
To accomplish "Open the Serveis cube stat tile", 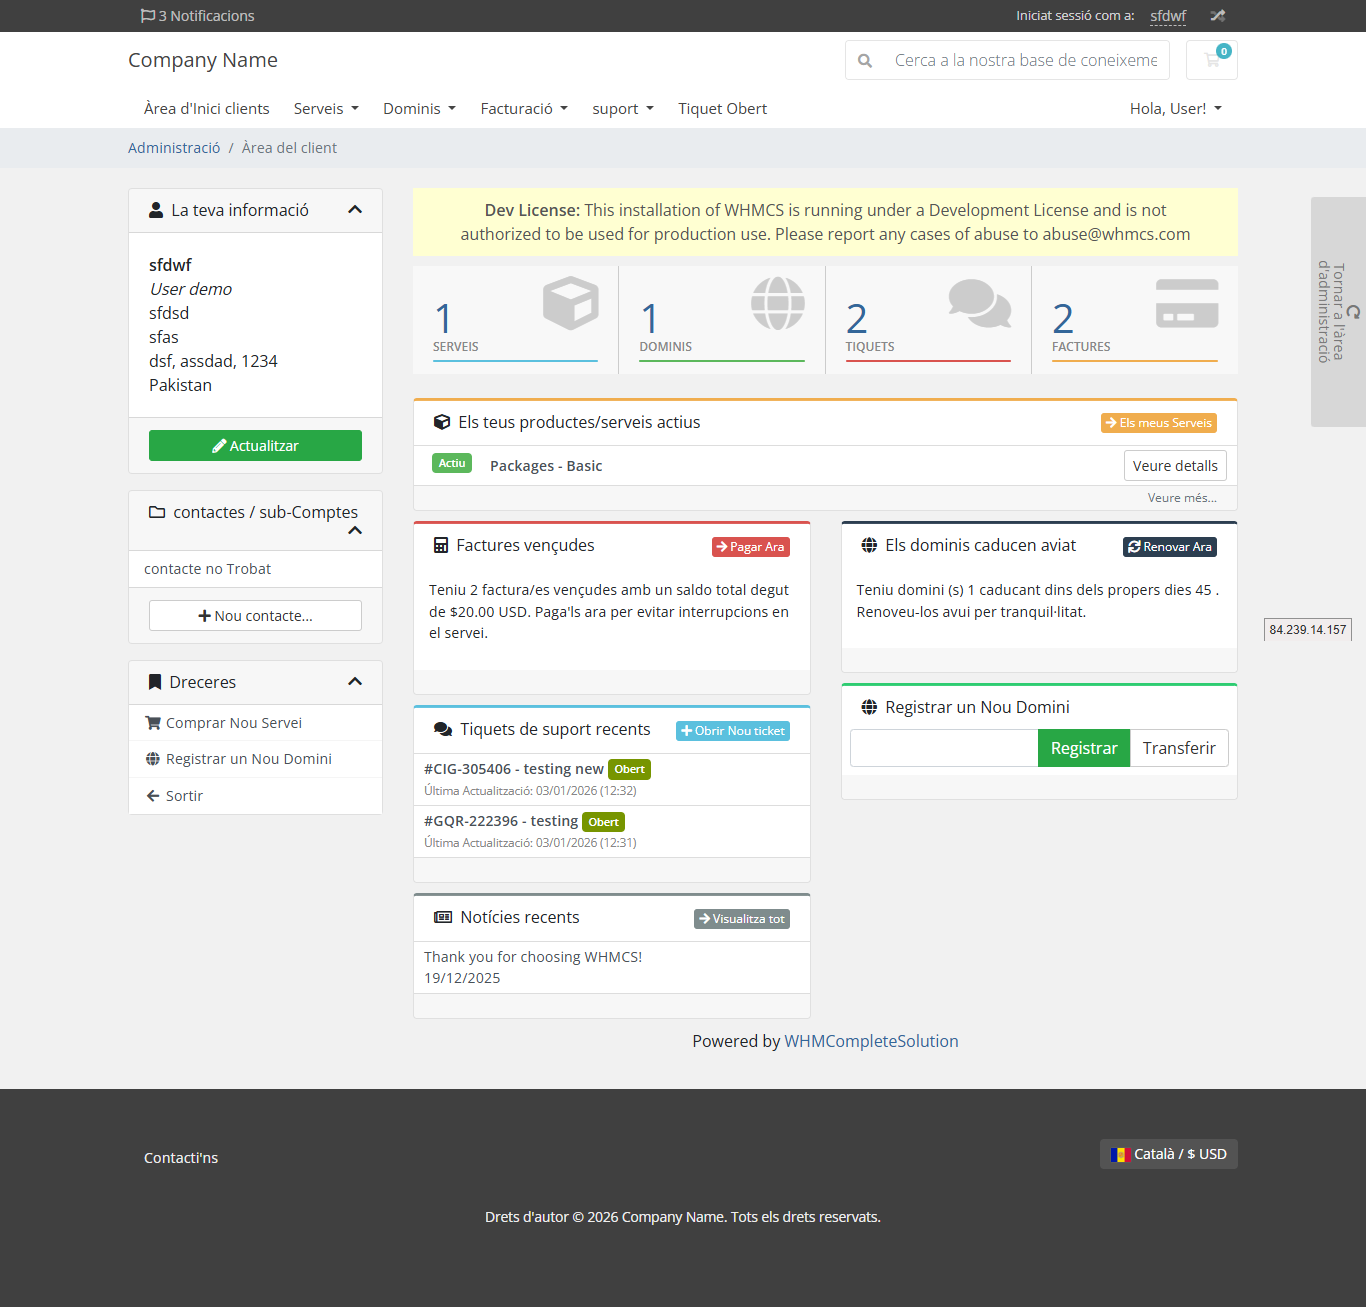I will point(515,320).
